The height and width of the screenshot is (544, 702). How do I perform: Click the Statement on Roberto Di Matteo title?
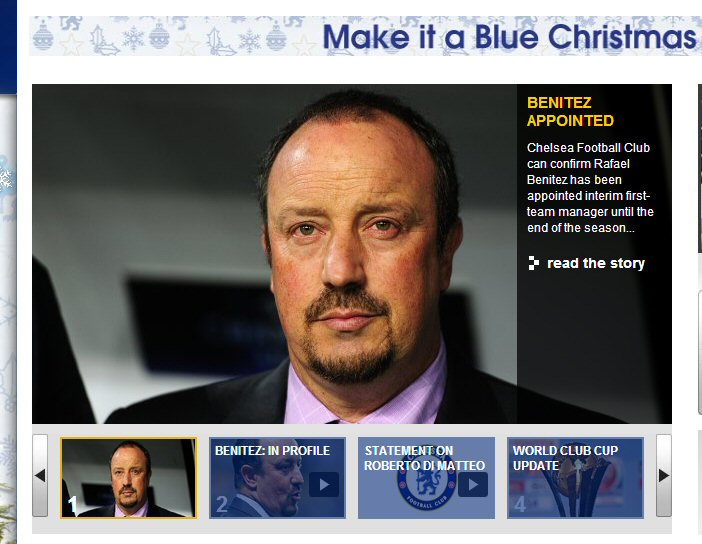click(424, 458)
